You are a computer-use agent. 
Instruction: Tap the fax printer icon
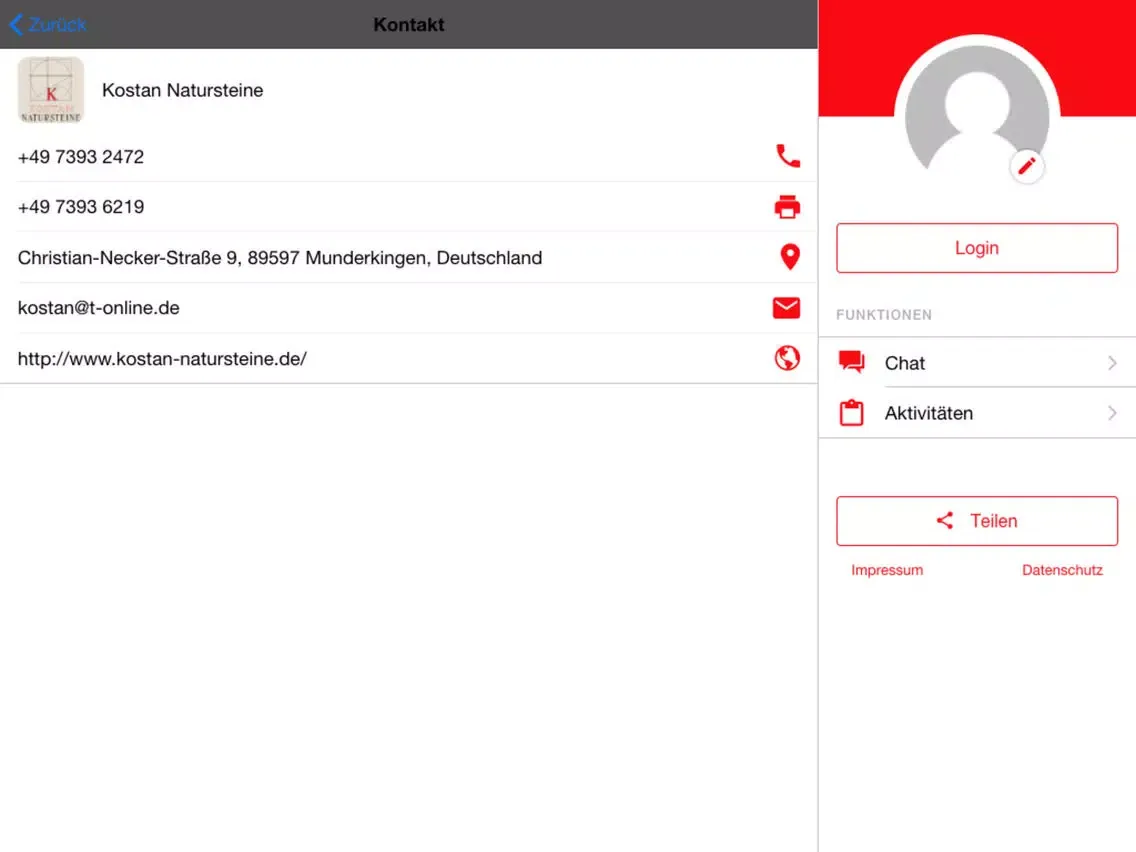click(787, 207)
